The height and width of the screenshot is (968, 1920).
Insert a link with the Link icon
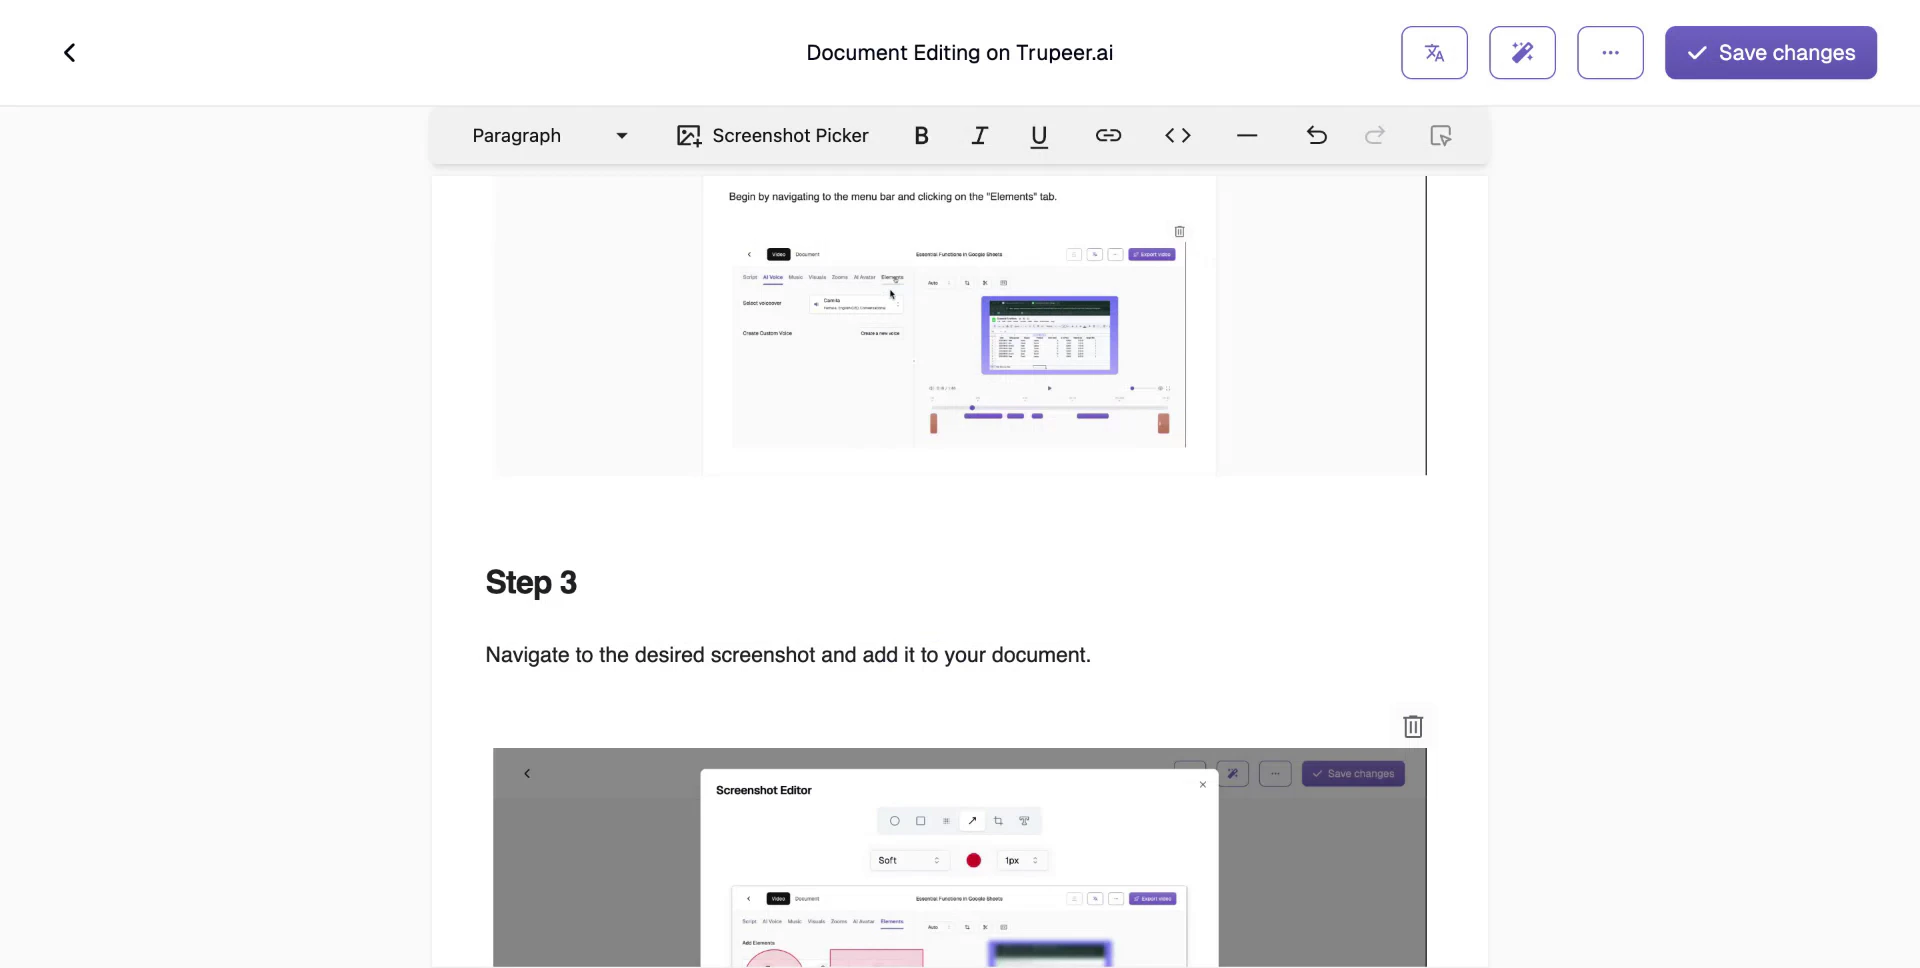1108,136
